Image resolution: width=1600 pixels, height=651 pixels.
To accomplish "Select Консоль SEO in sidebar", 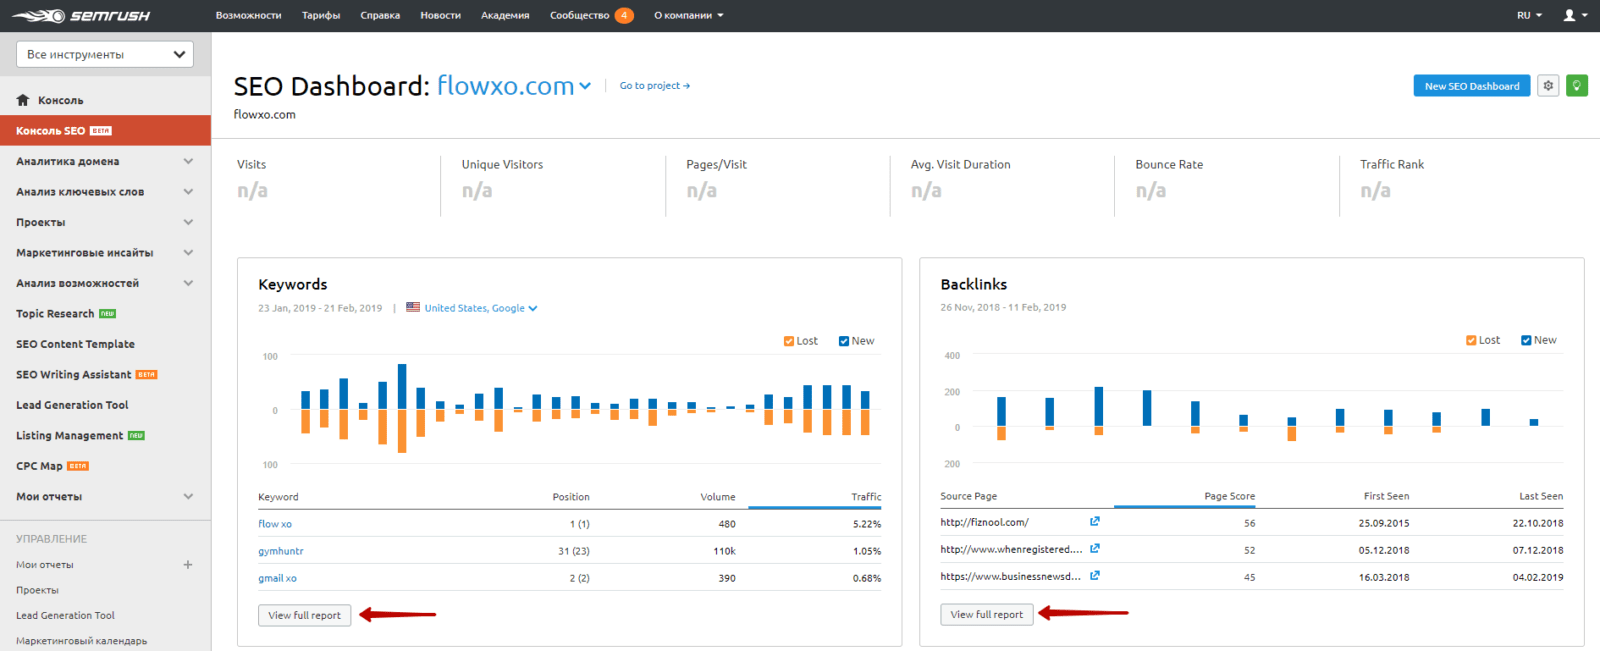I will tap(105, 130).
